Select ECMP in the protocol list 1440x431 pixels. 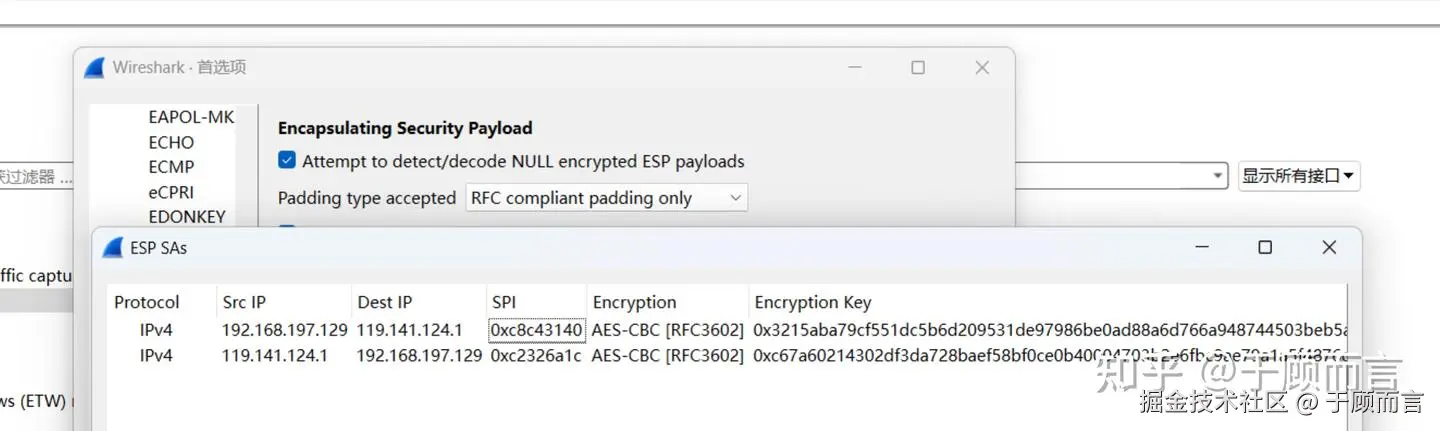coord(171,167)
